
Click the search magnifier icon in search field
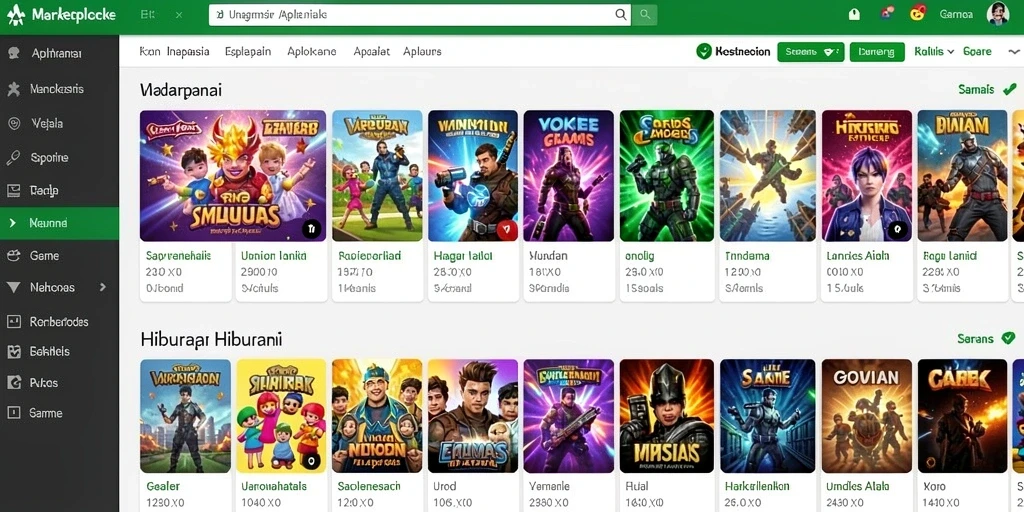click(x=620, y=14)
